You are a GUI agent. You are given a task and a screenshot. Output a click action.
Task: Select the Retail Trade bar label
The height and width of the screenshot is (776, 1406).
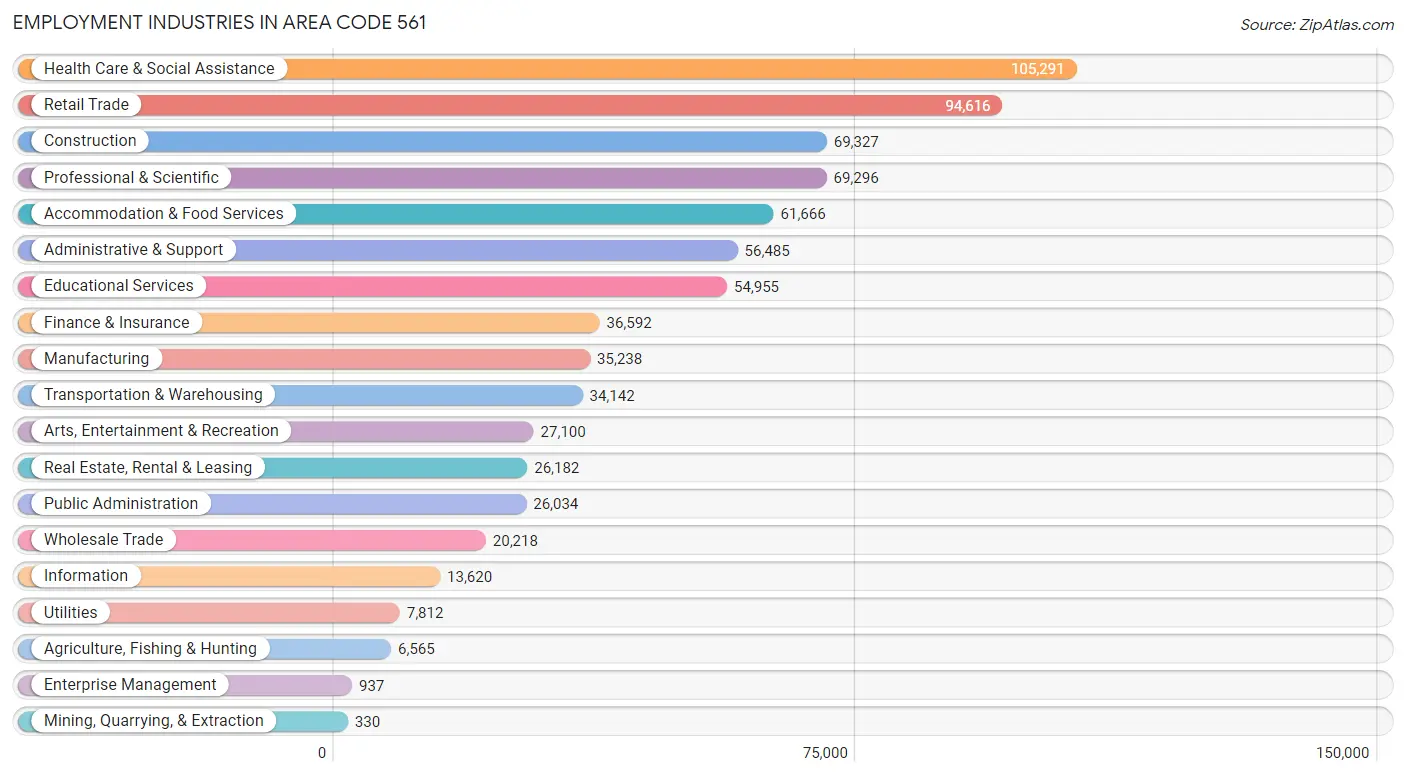[86, 104]
